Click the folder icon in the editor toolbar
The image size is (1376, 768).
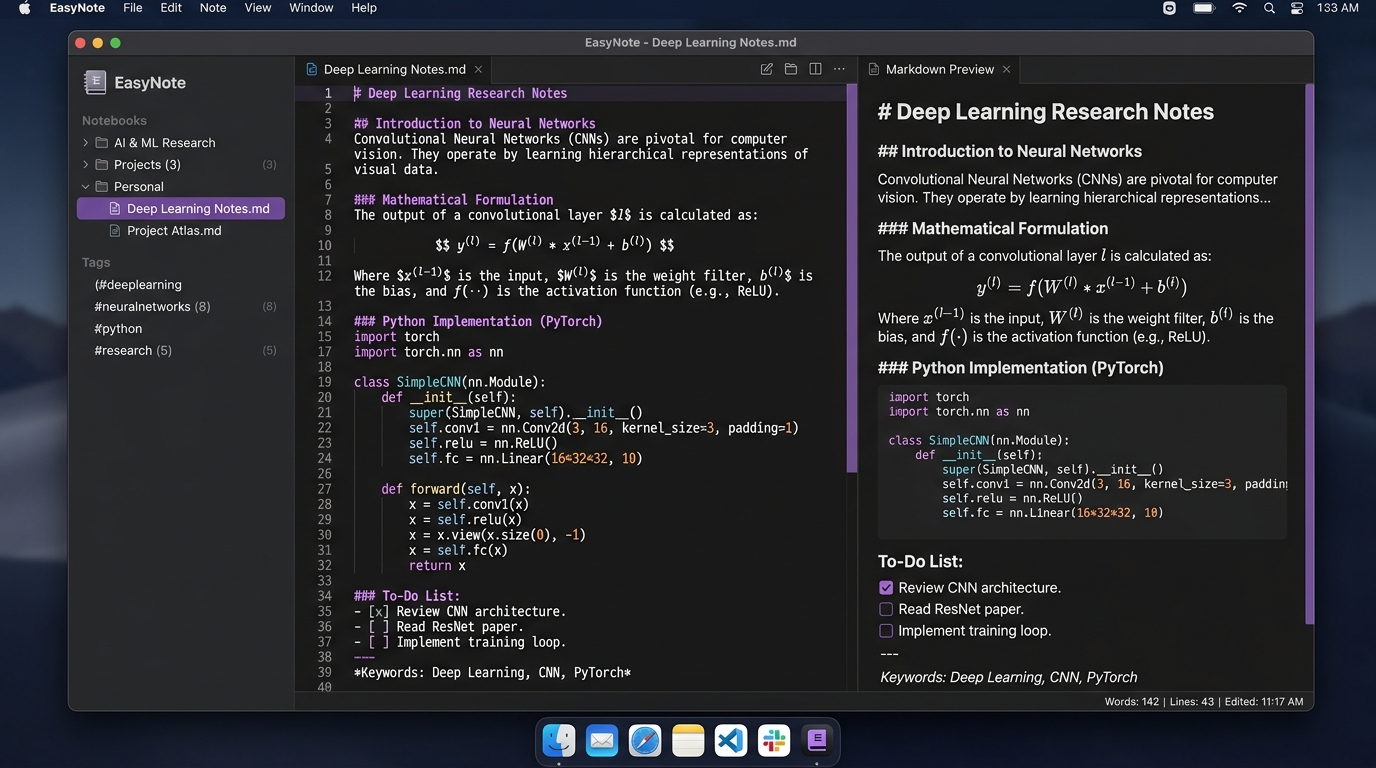tap(791, 69)
